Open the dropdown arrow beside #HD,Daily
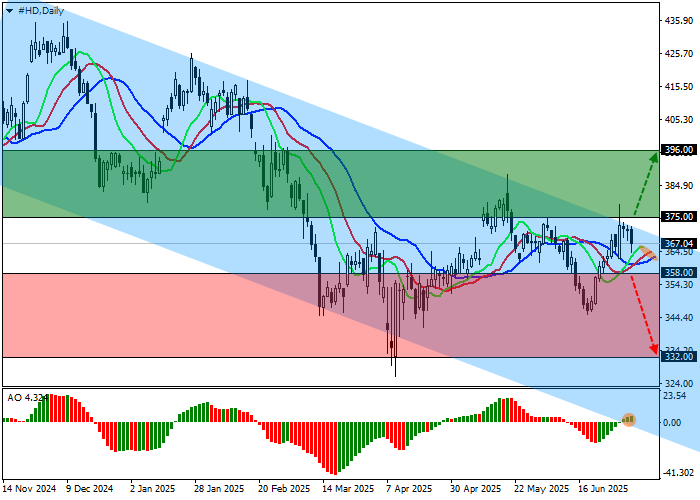 9,10
